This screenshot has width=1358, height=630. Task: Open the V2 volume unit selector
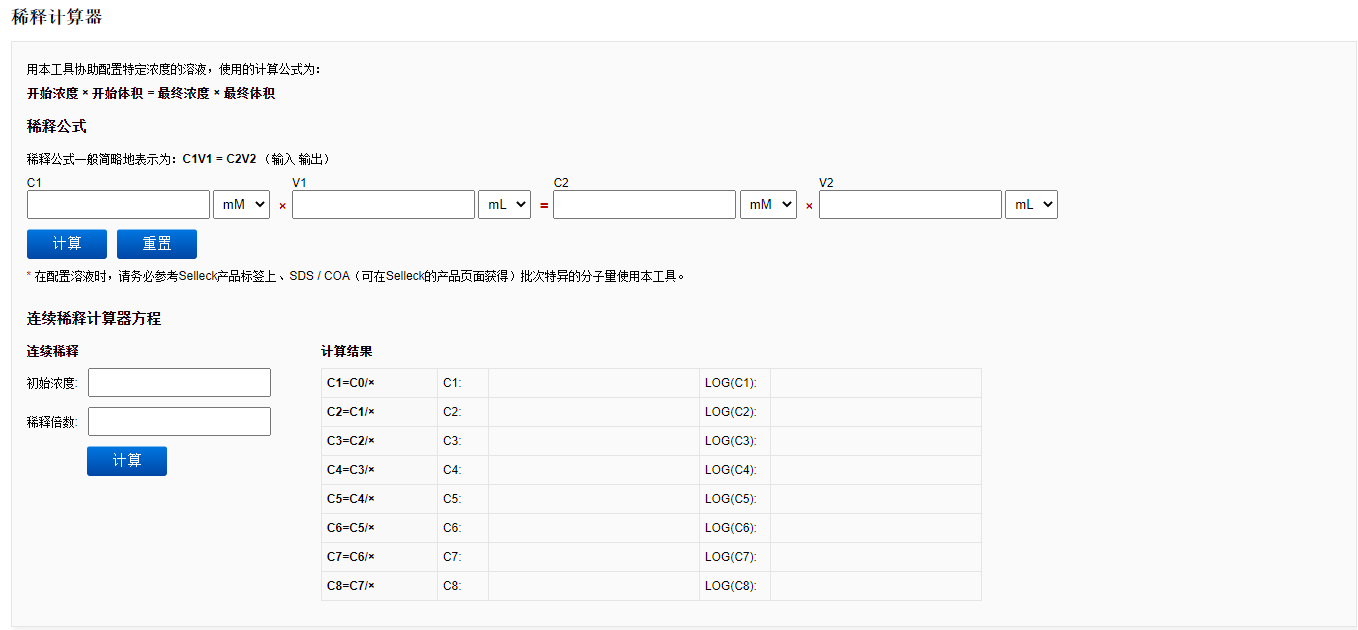click(1031, 204)
